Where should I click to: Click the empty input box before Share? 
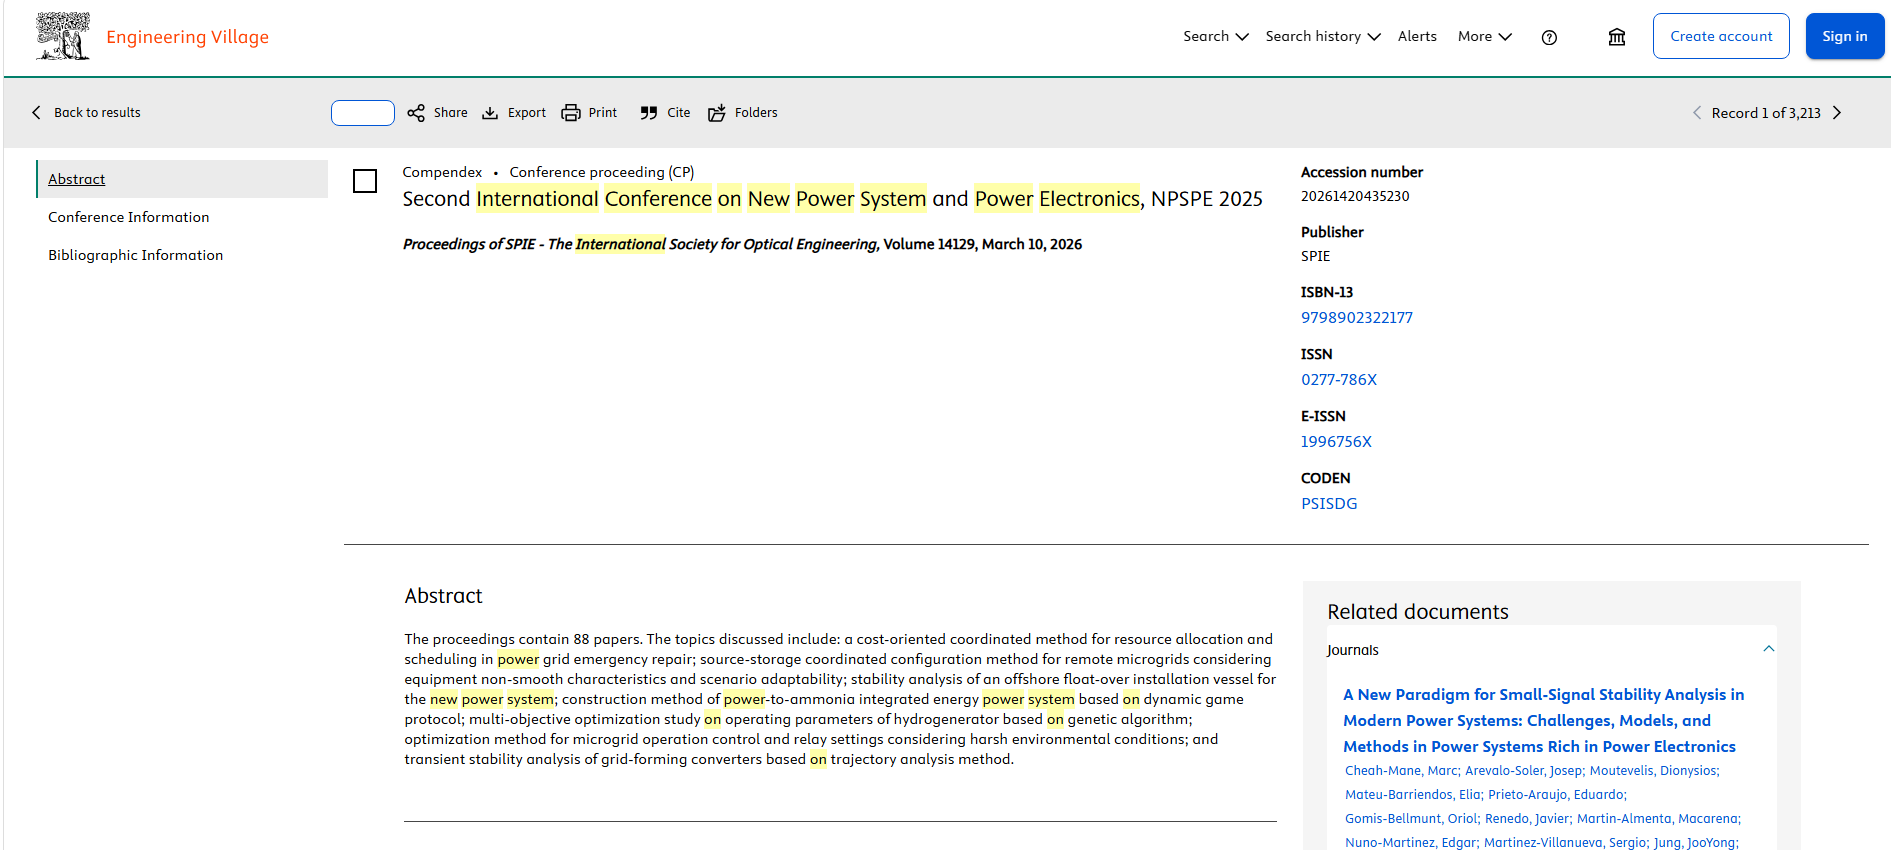(x=363, y=113)
